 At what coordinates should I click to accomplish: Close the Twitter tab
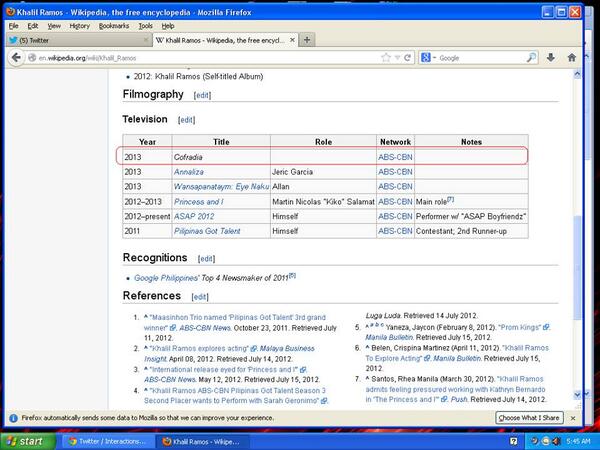(x=146, y=40)
